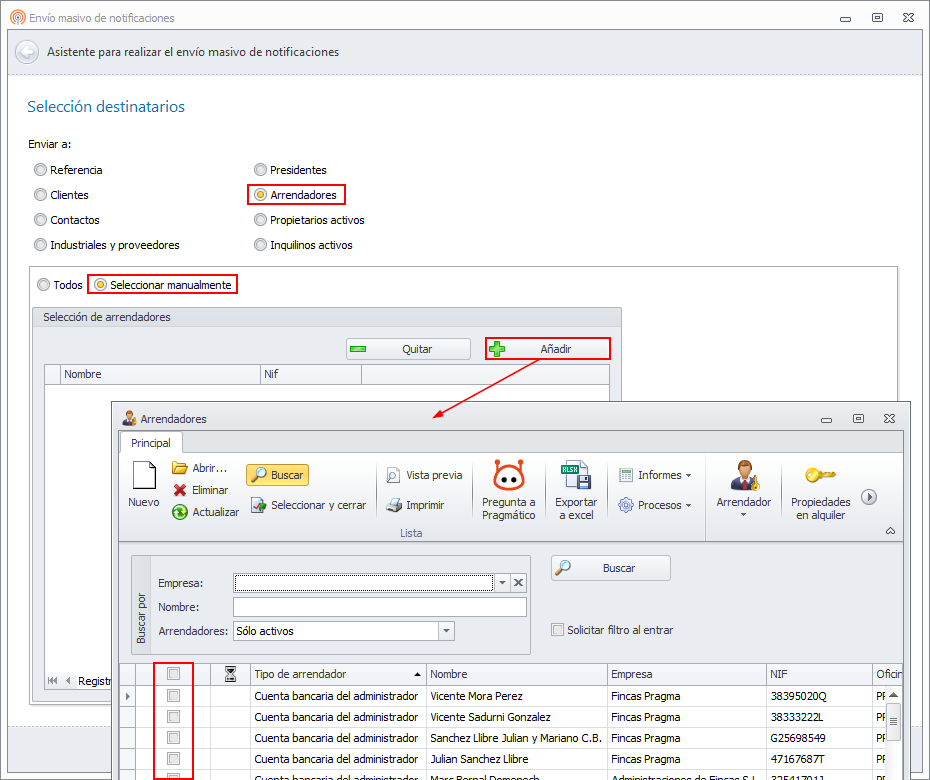Collapse the ribbon with the up chevron

tap(890, 531)
